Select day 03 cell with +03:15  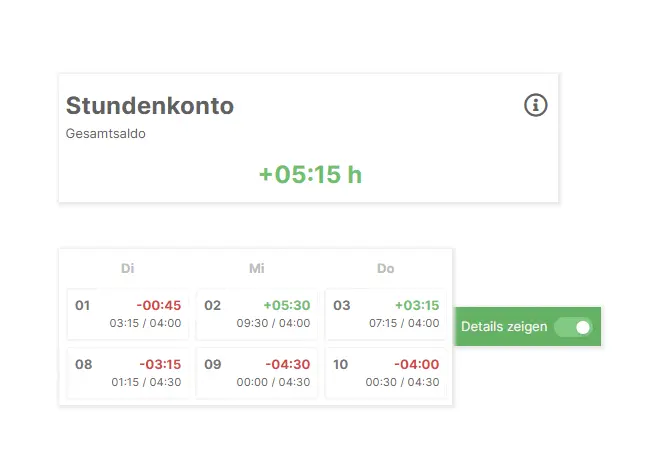coord(386,314)
